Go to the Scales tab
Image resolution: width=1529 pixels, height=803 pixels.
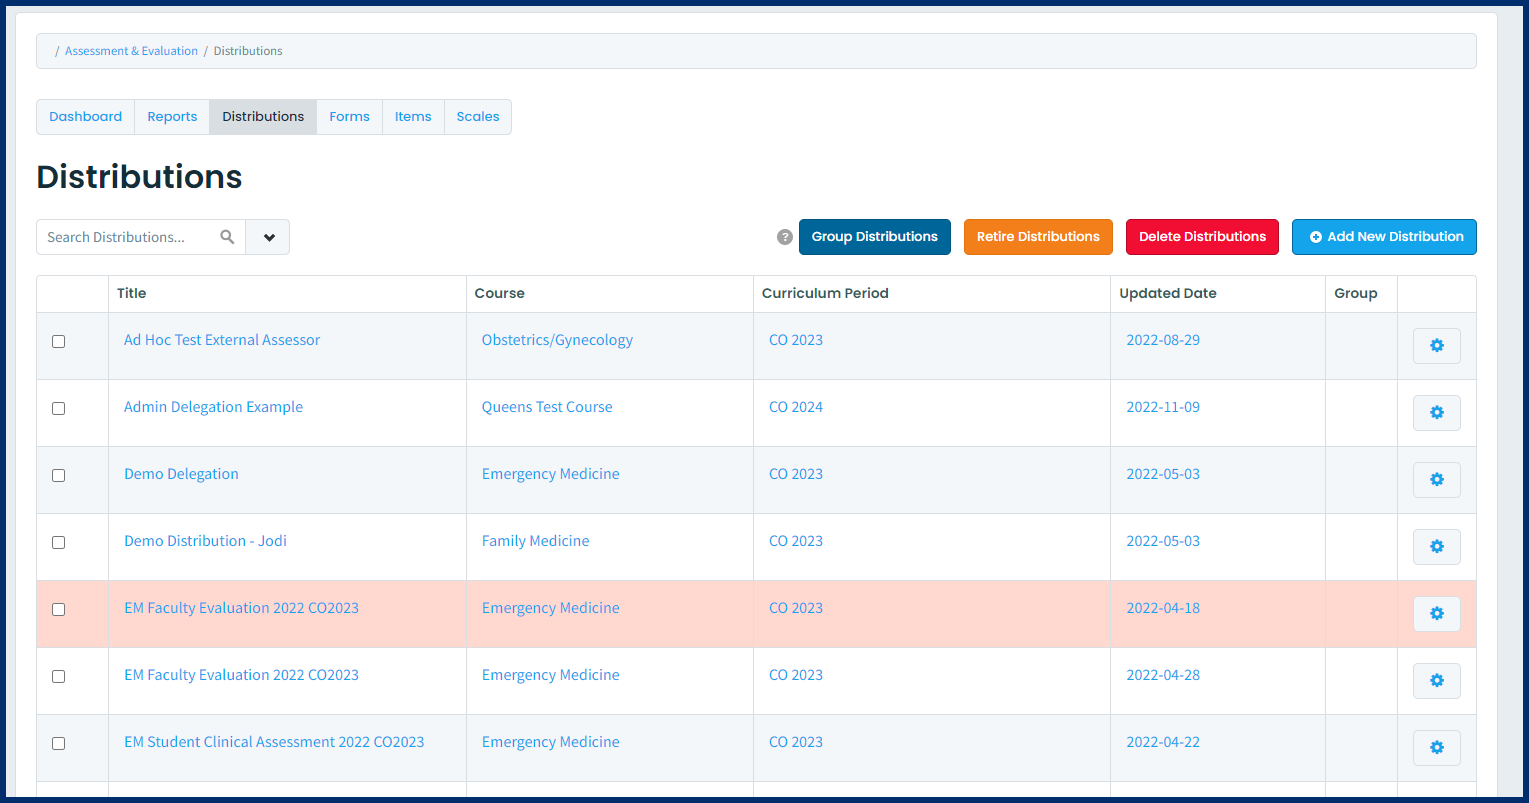477,117
